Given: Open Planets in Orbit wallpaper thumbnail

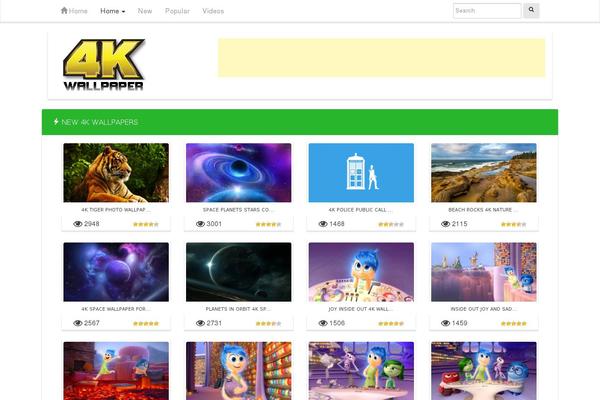Looking at the screenshot, I should tap(238, 272).
